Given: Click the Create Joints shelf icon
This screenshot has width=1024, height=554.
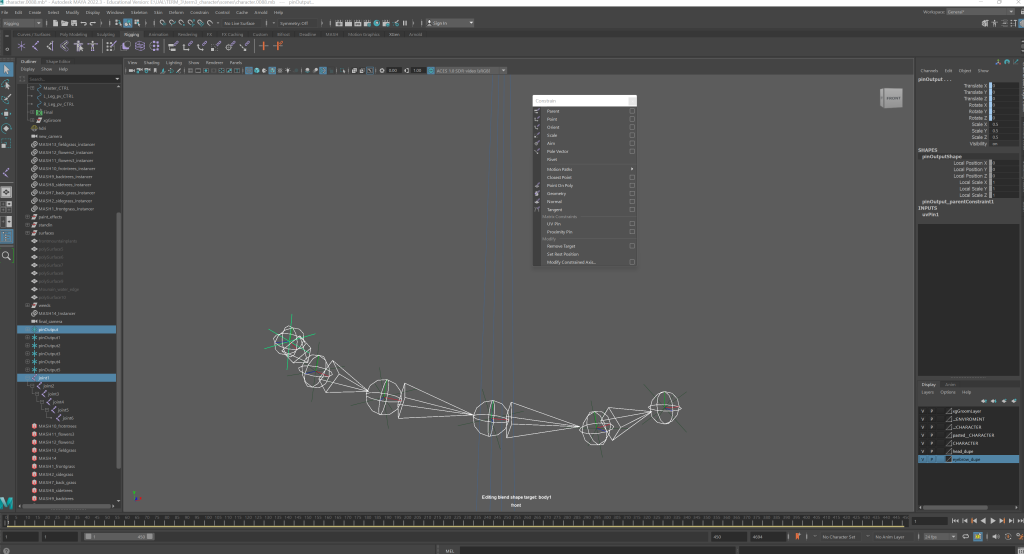Looking at the screenshot, I should point(35,46).
